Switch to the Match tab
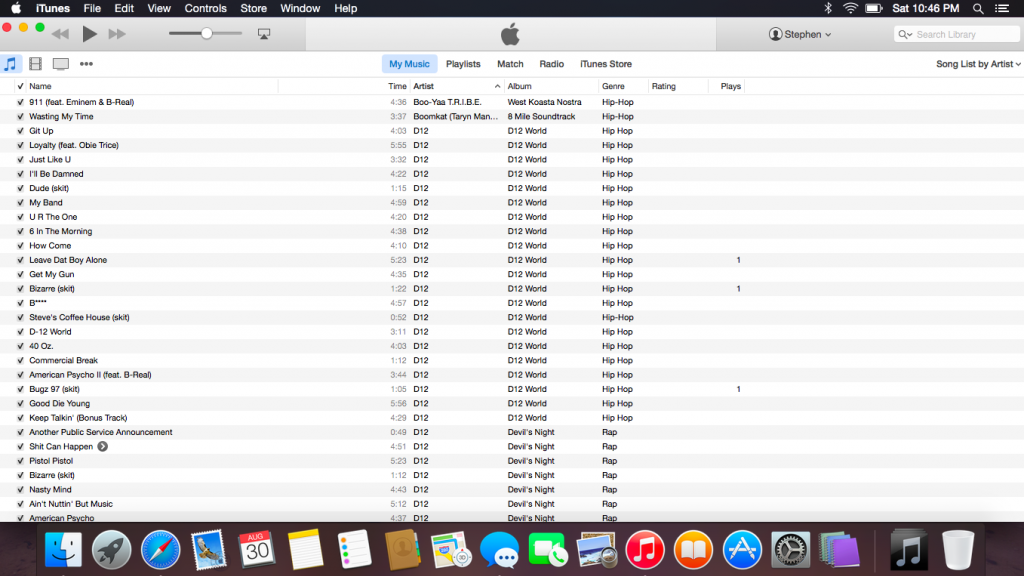The width and height of the screenshot is (1024, 576). pos(510,64)
